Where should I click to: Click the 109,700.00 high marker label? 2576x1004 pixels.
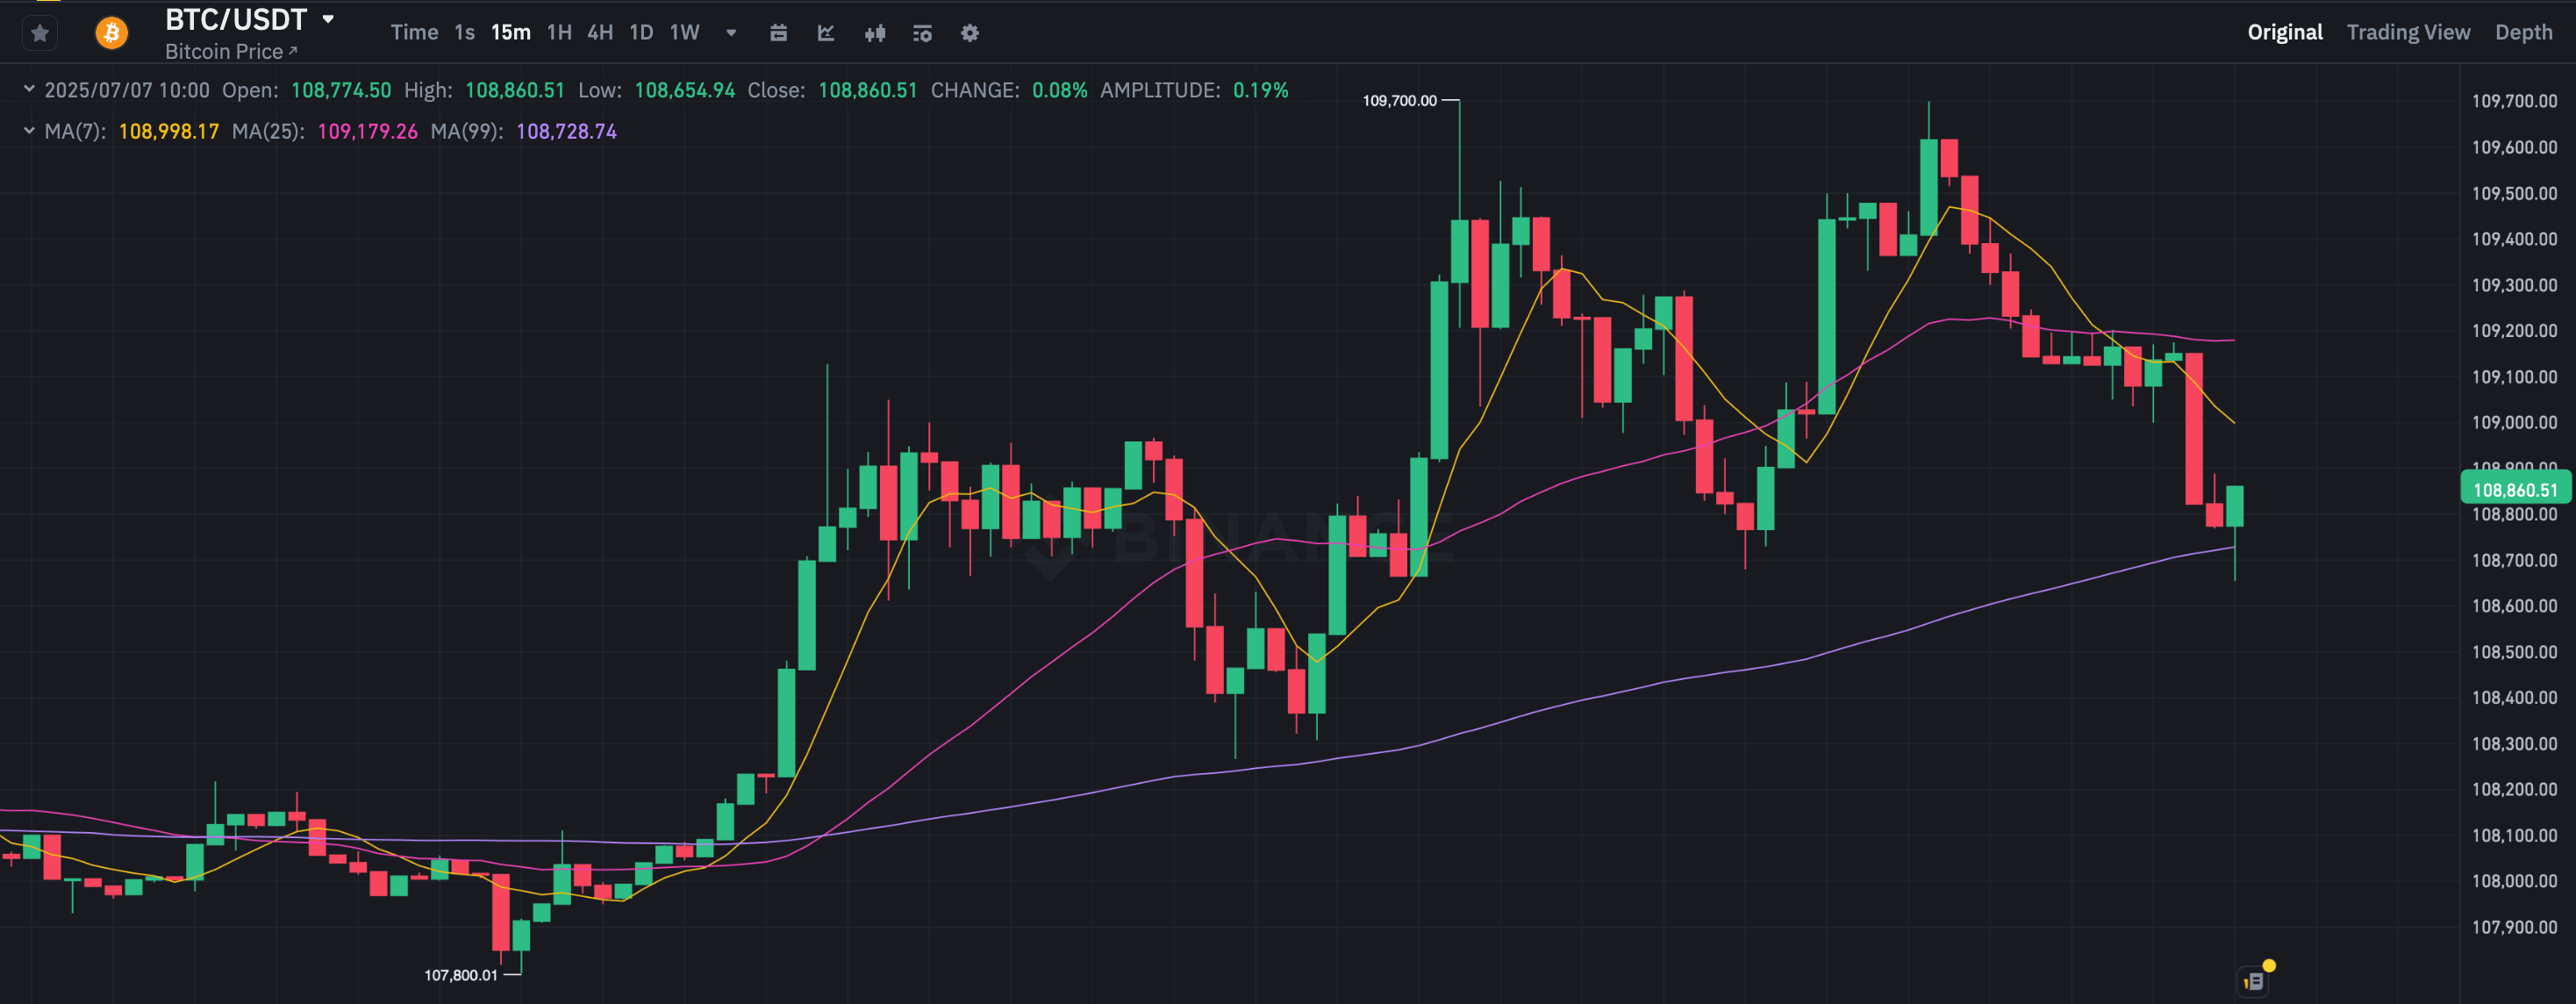tap(1399, 100)
